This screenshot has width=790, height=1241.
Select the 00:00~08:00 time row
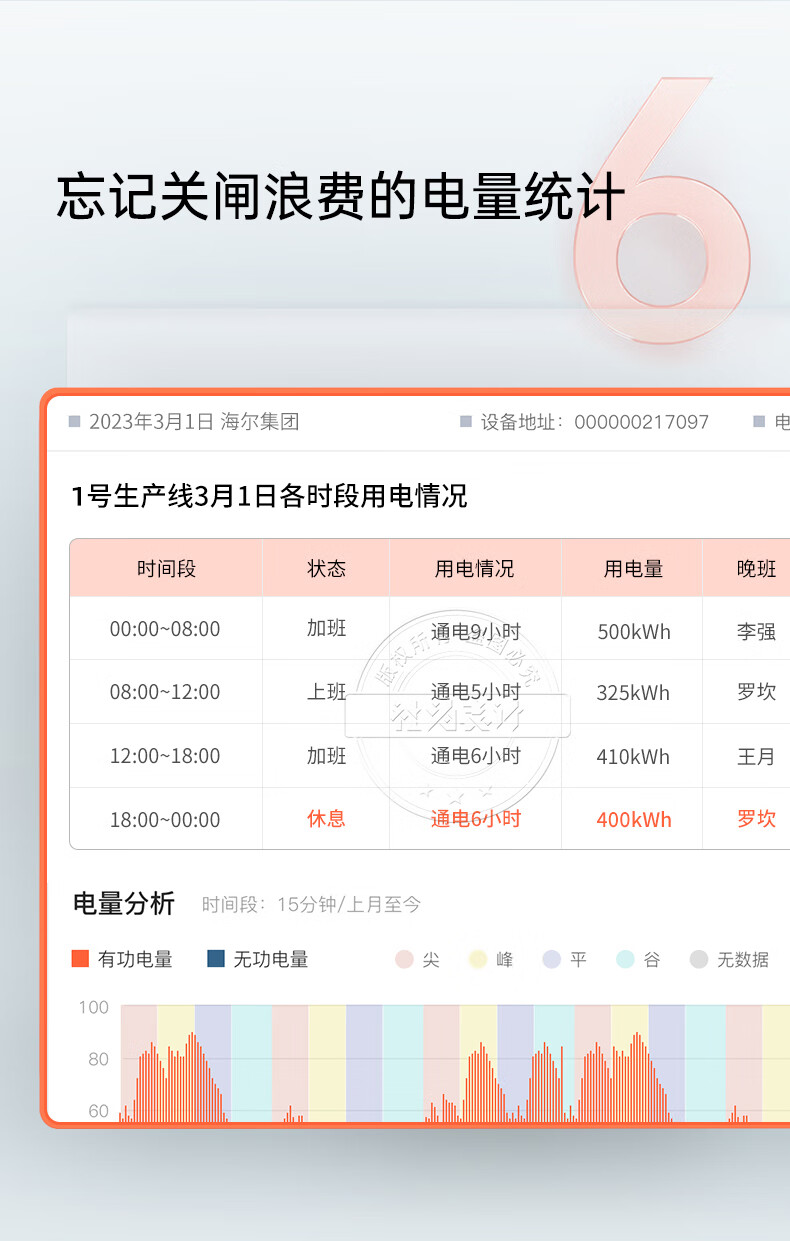[x=165, y=629]
